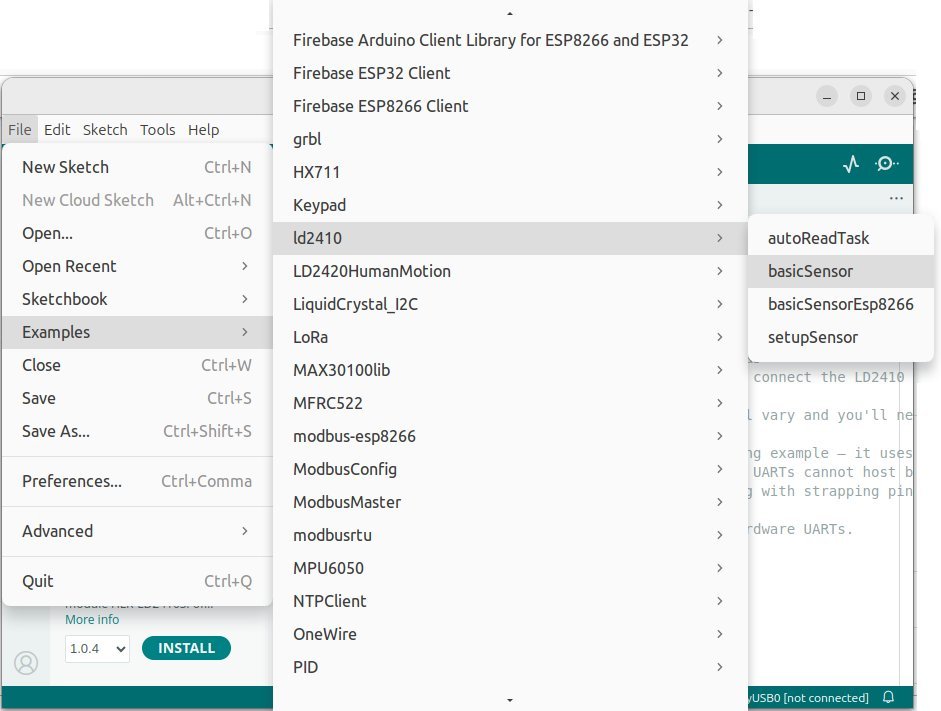Open the Sketch menu
Viewport: 941px width, 711px height.
pos(105,130)
